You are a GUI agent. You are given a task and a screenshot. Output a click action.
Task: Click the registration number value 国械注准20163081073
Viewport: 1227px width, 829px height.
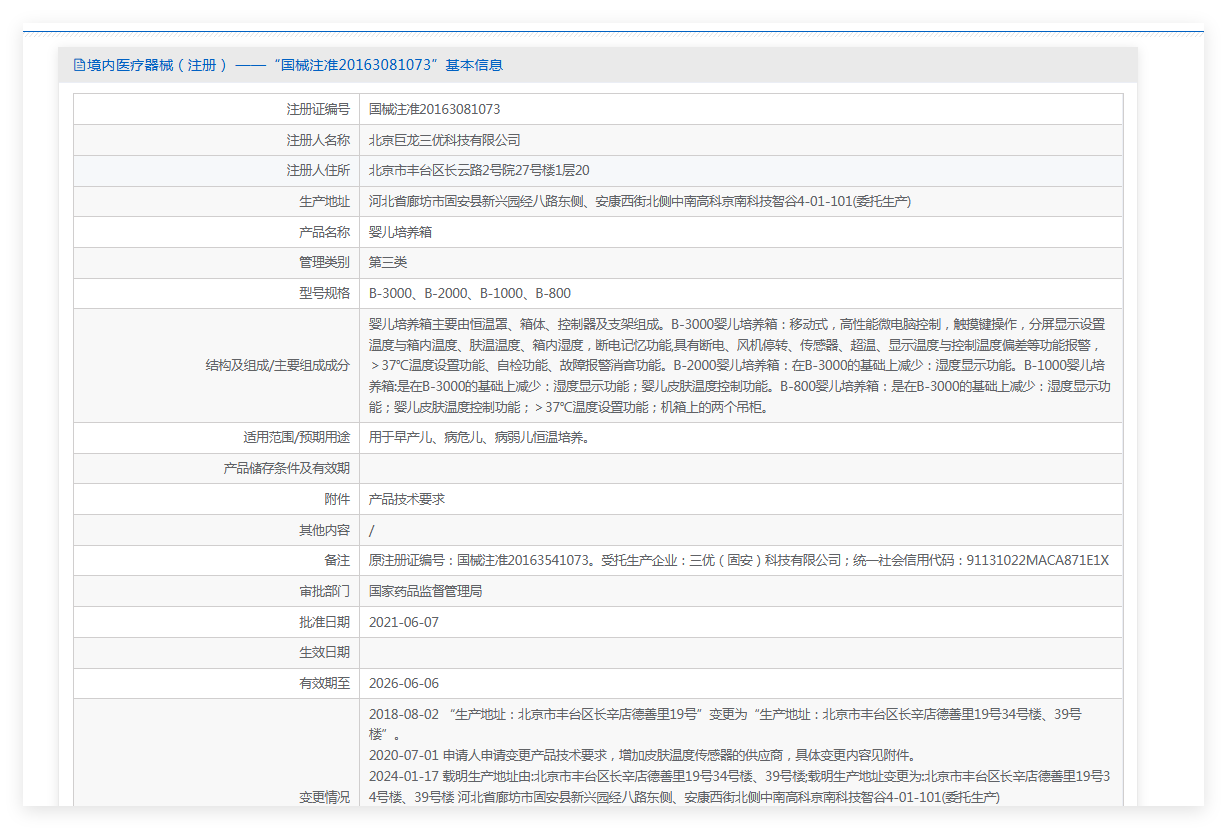tap(434, 109)
